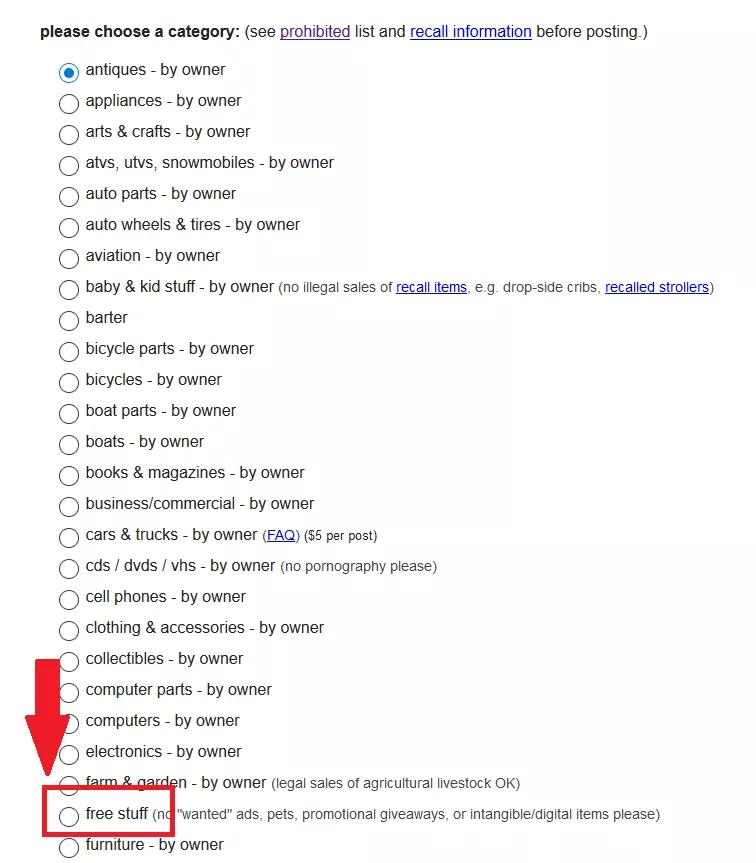The height and width of the screenshot is (863, 756).
Task: Pick the auto parts - by owner radio
Action: click(69, 196)
